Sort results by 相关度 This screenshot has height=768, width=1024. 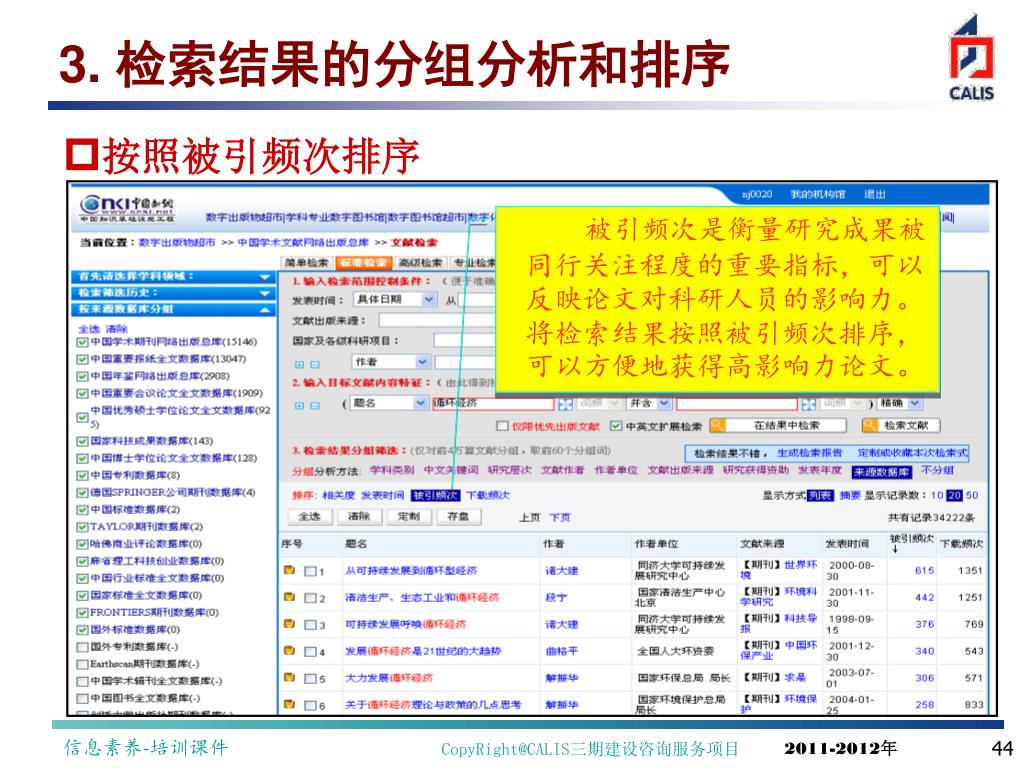339,496
